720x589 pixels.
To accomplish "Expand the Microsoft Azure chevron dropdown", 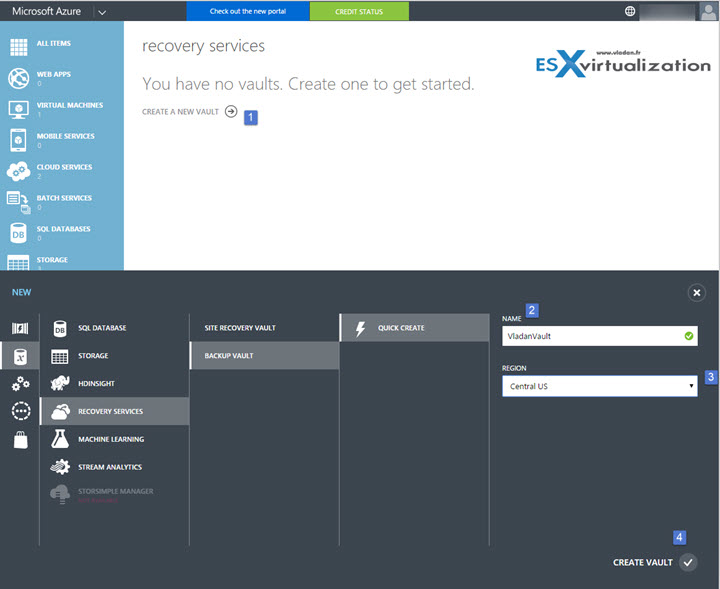I will pos(102,12).
